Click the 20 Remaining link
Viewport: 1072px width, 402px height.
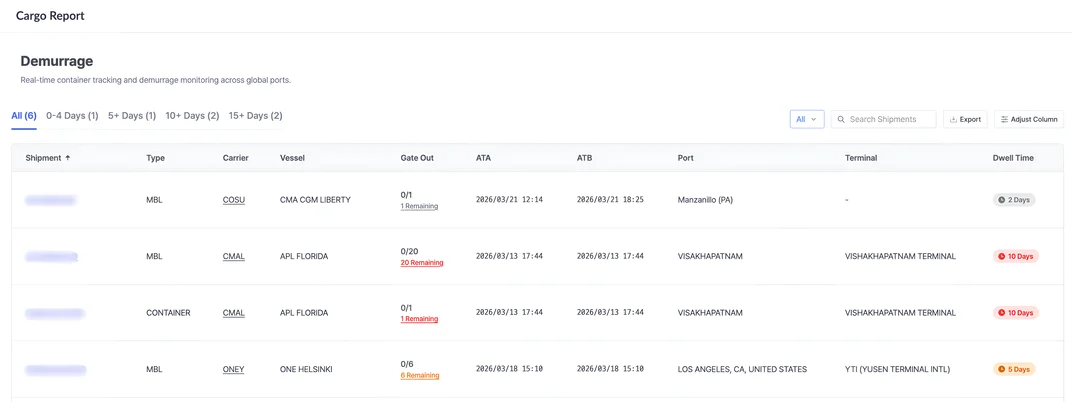tap(422, 263)
